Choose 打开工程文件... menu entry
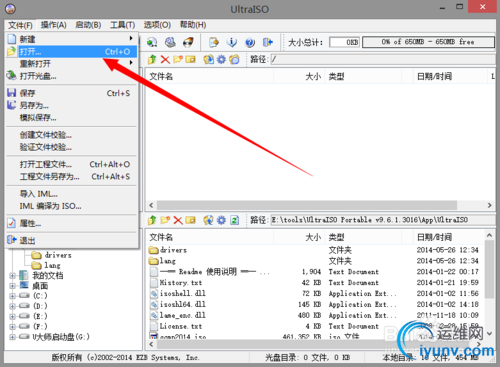 coord(71,164)
